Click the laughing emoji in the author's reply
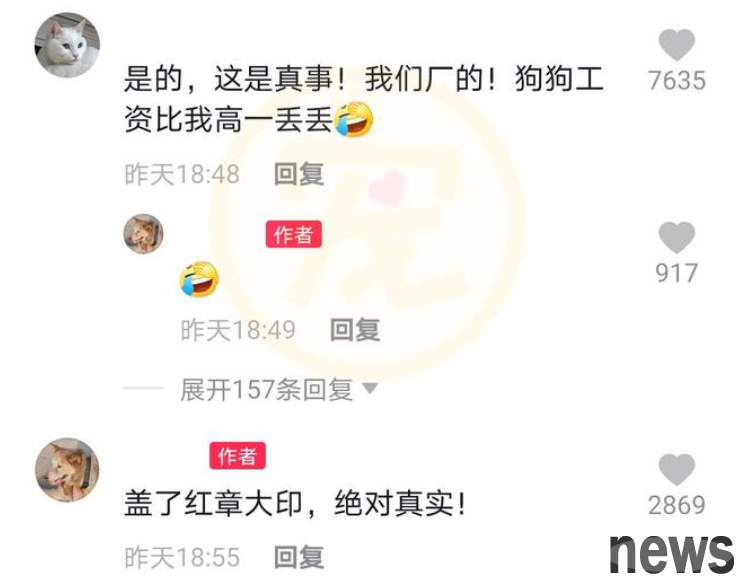 click(199, 279)
